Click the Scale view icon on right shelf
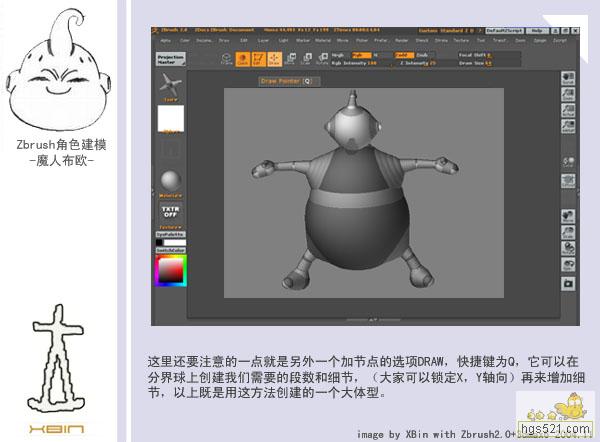 pyautogui.click(x=568, y=232)
